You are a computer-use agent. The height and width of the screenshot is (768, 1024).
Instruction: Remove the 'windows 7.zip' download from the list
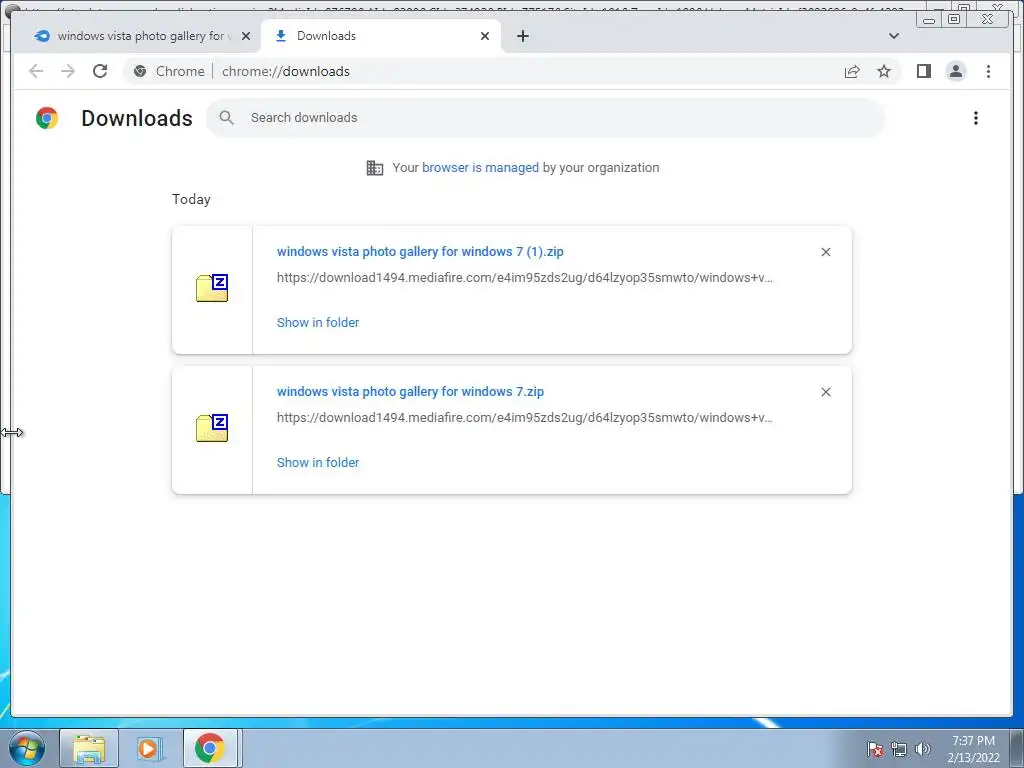825,392
